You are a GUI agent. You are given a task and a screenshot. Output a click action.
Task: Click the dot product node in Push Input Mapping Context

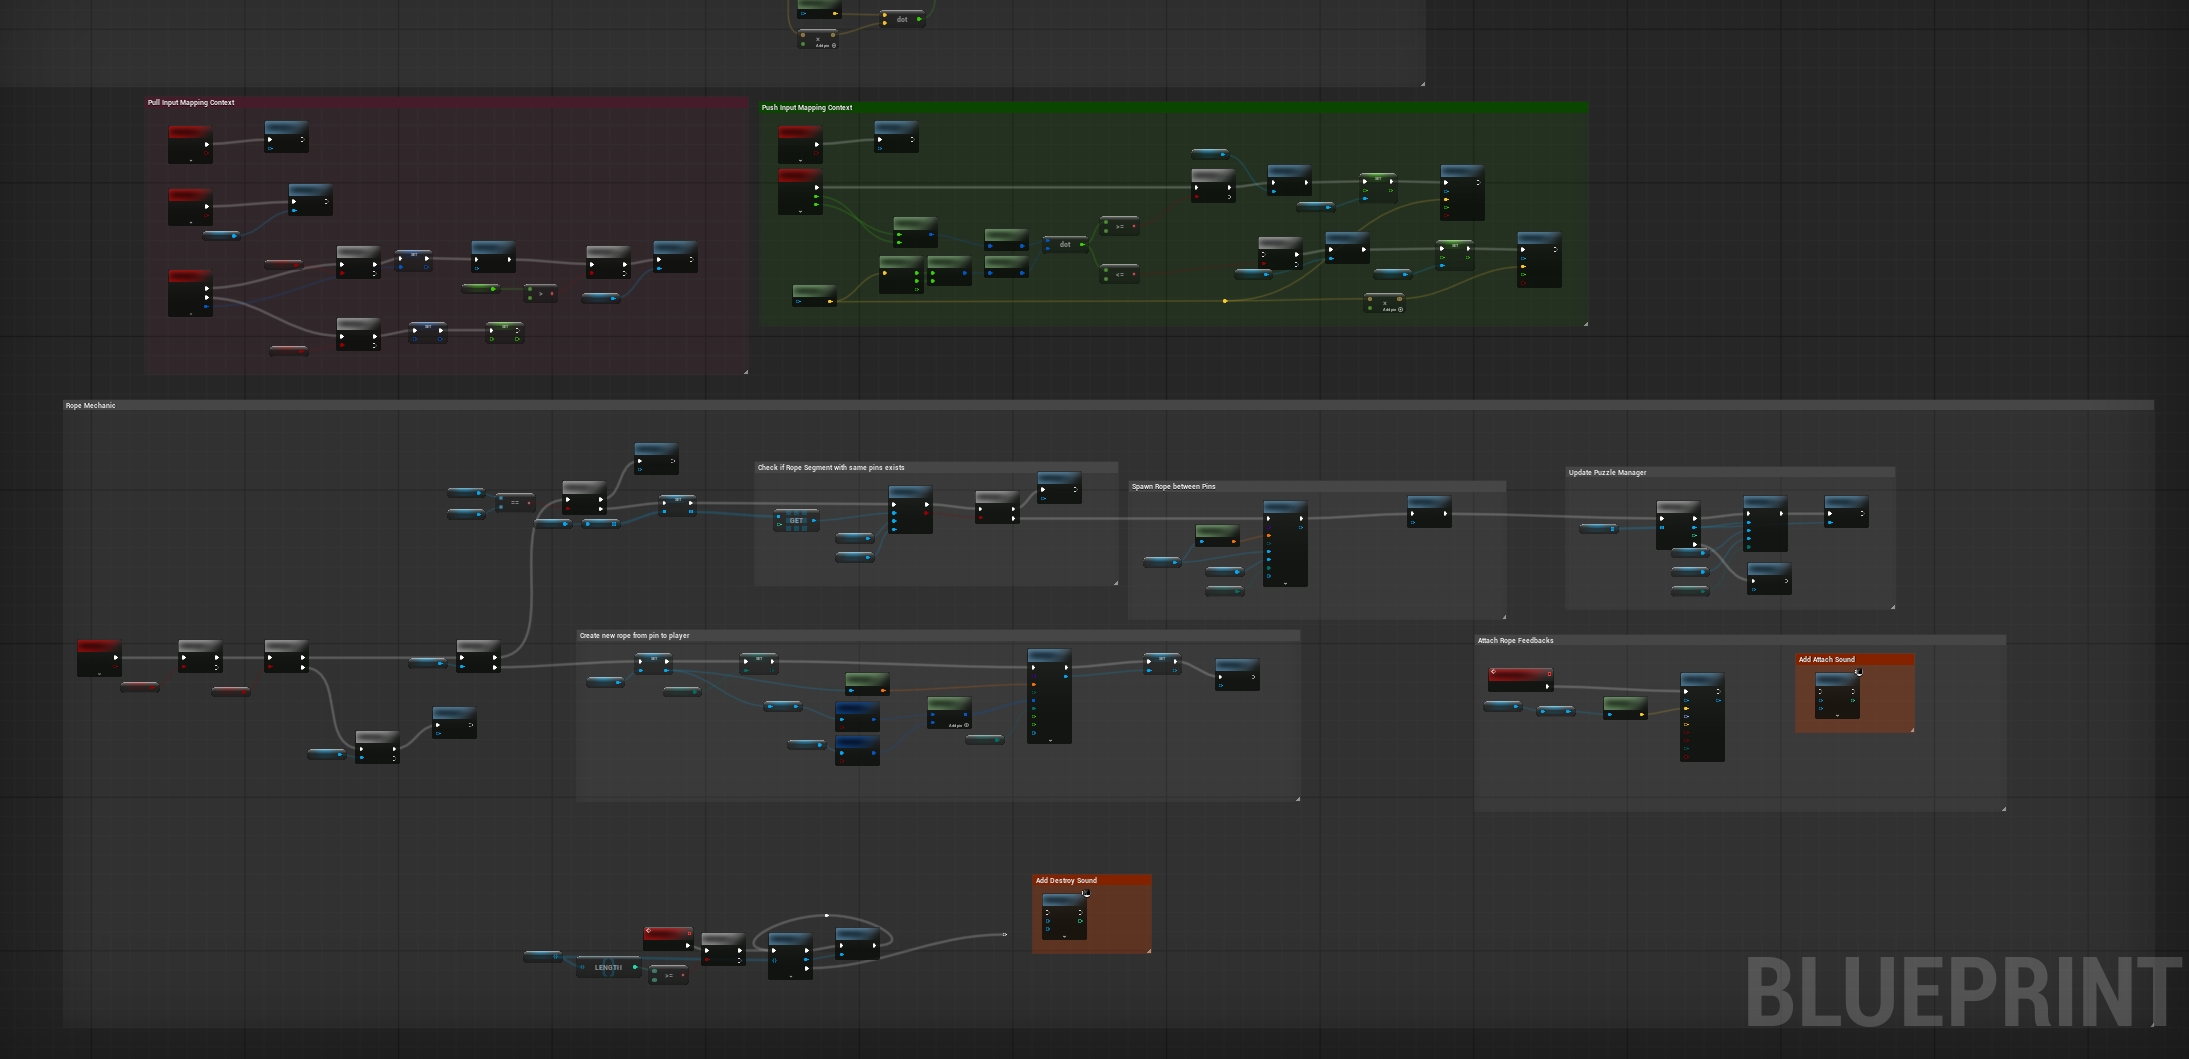pyautogui.click(x=1064, y=243)
